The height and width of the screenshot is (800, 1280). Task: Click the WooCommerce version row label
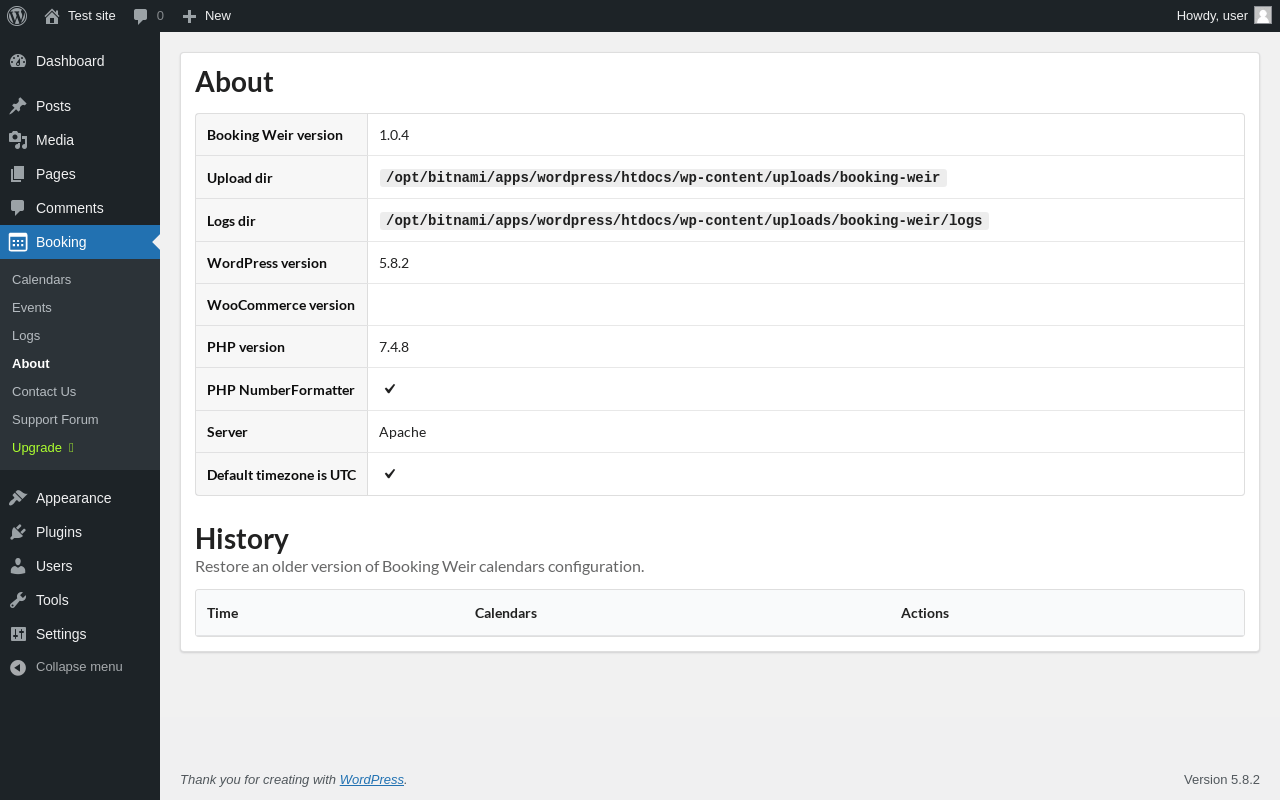(x=281, y=305)
